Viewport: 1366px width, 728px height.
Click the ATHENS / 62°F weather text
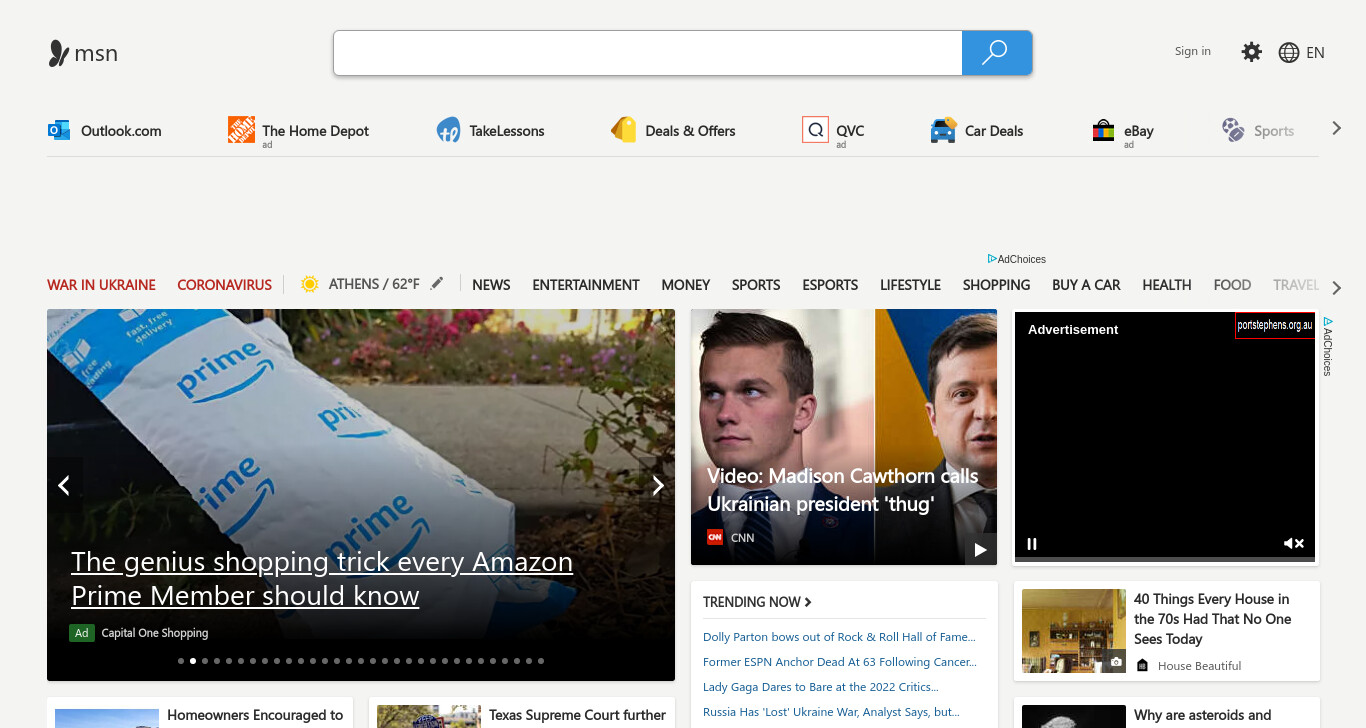click(374, 284)
